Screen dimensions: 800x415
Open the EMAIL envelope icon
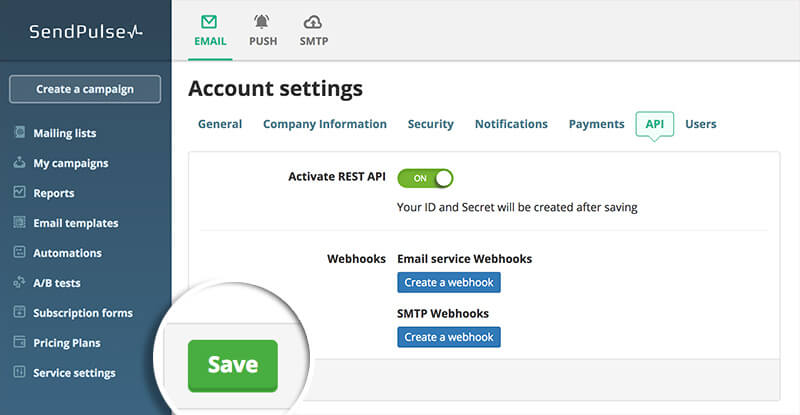pyautogui.click(x=209, y=22)
